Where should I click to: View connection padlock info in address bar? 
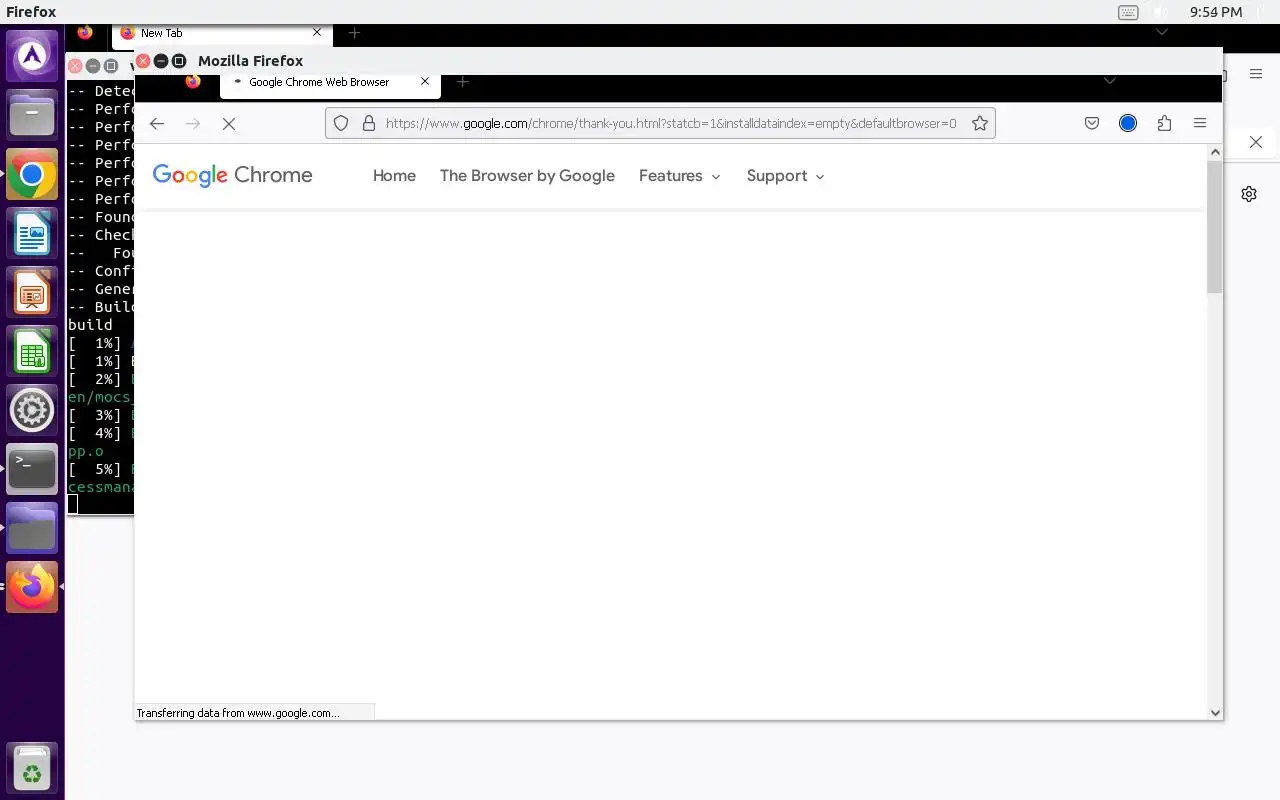click(x=368, y=123)
